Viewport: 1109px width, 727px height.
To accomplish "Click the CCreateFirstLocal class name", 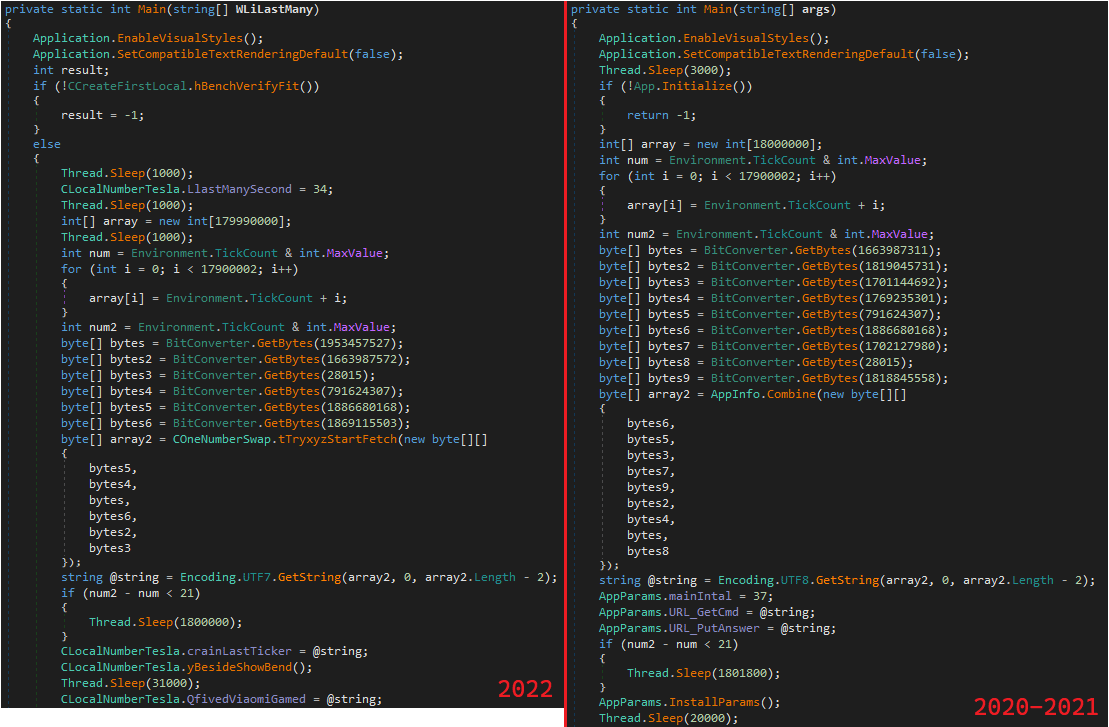I will (127, 86).
